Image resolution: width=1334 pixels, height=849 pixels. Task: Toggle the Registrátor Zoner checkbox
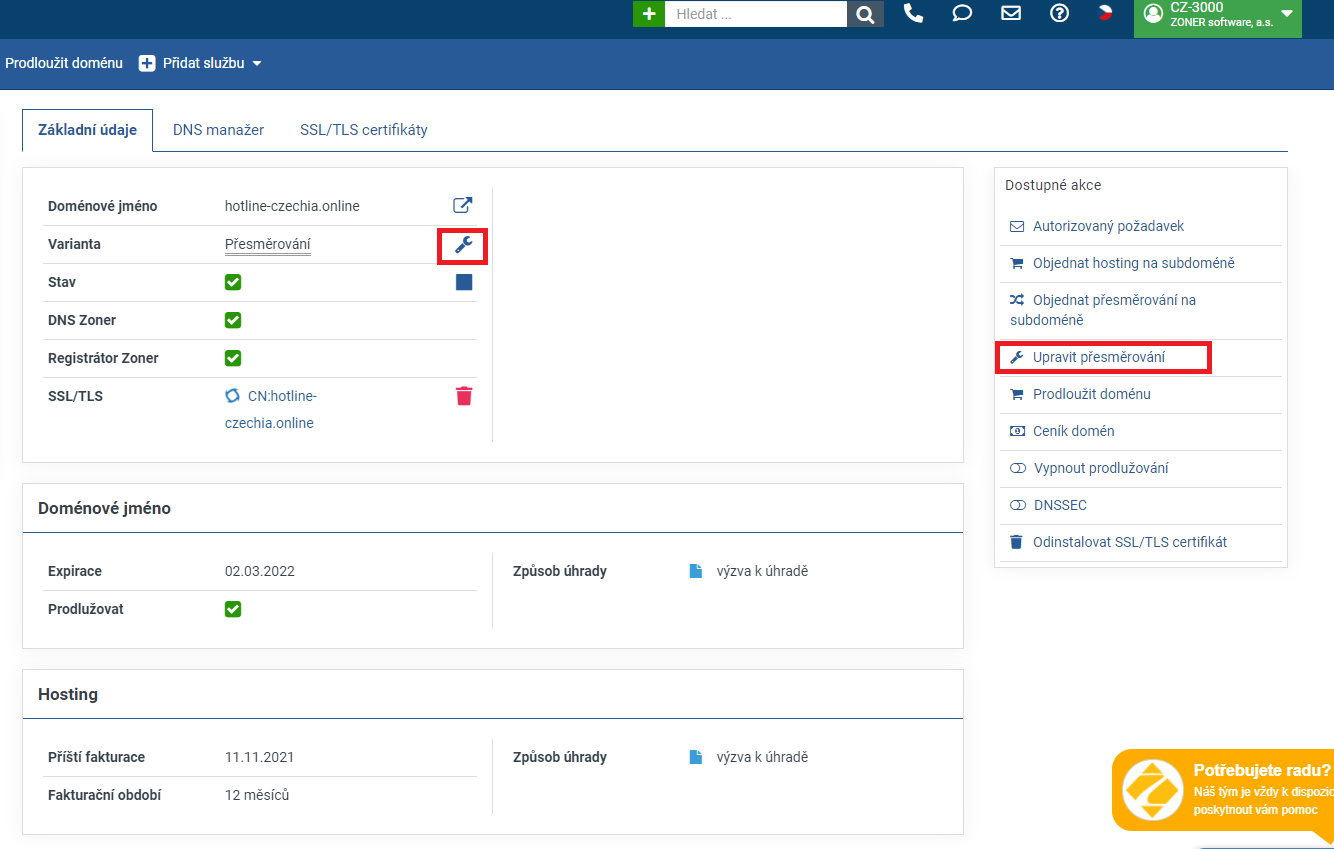(233, 358)
